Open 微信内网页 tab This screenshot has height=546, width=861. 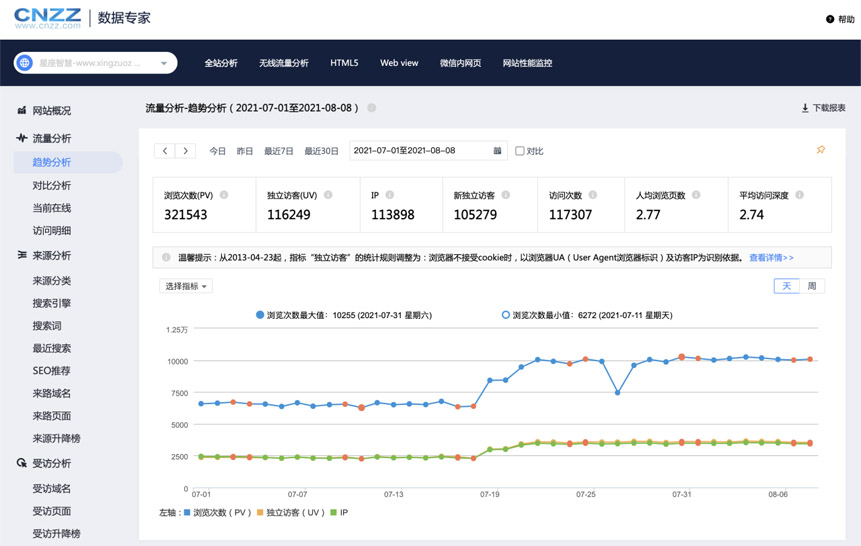click(460, 63)
